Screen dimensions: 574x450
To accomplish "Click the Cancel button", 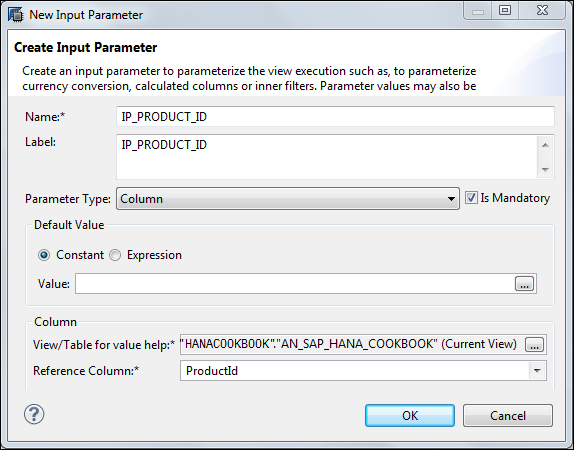I will tap(508, 416).
